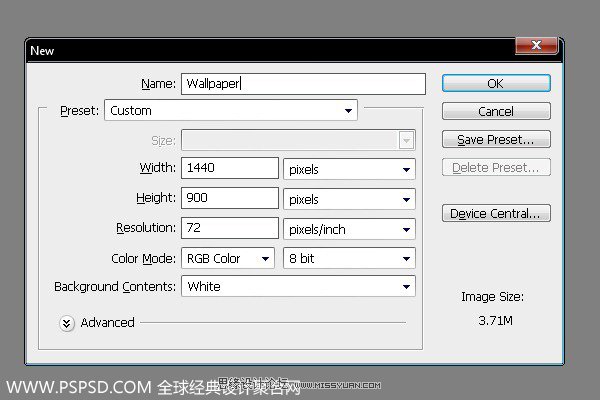Open the Height units dropdown
600x400 pixels.
click(x=349, y=199)
